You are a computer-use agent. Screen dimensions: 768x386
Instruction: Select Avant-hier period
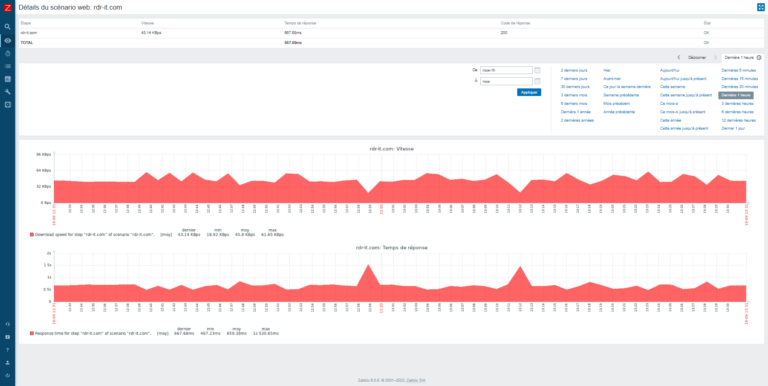pos(612,78)
